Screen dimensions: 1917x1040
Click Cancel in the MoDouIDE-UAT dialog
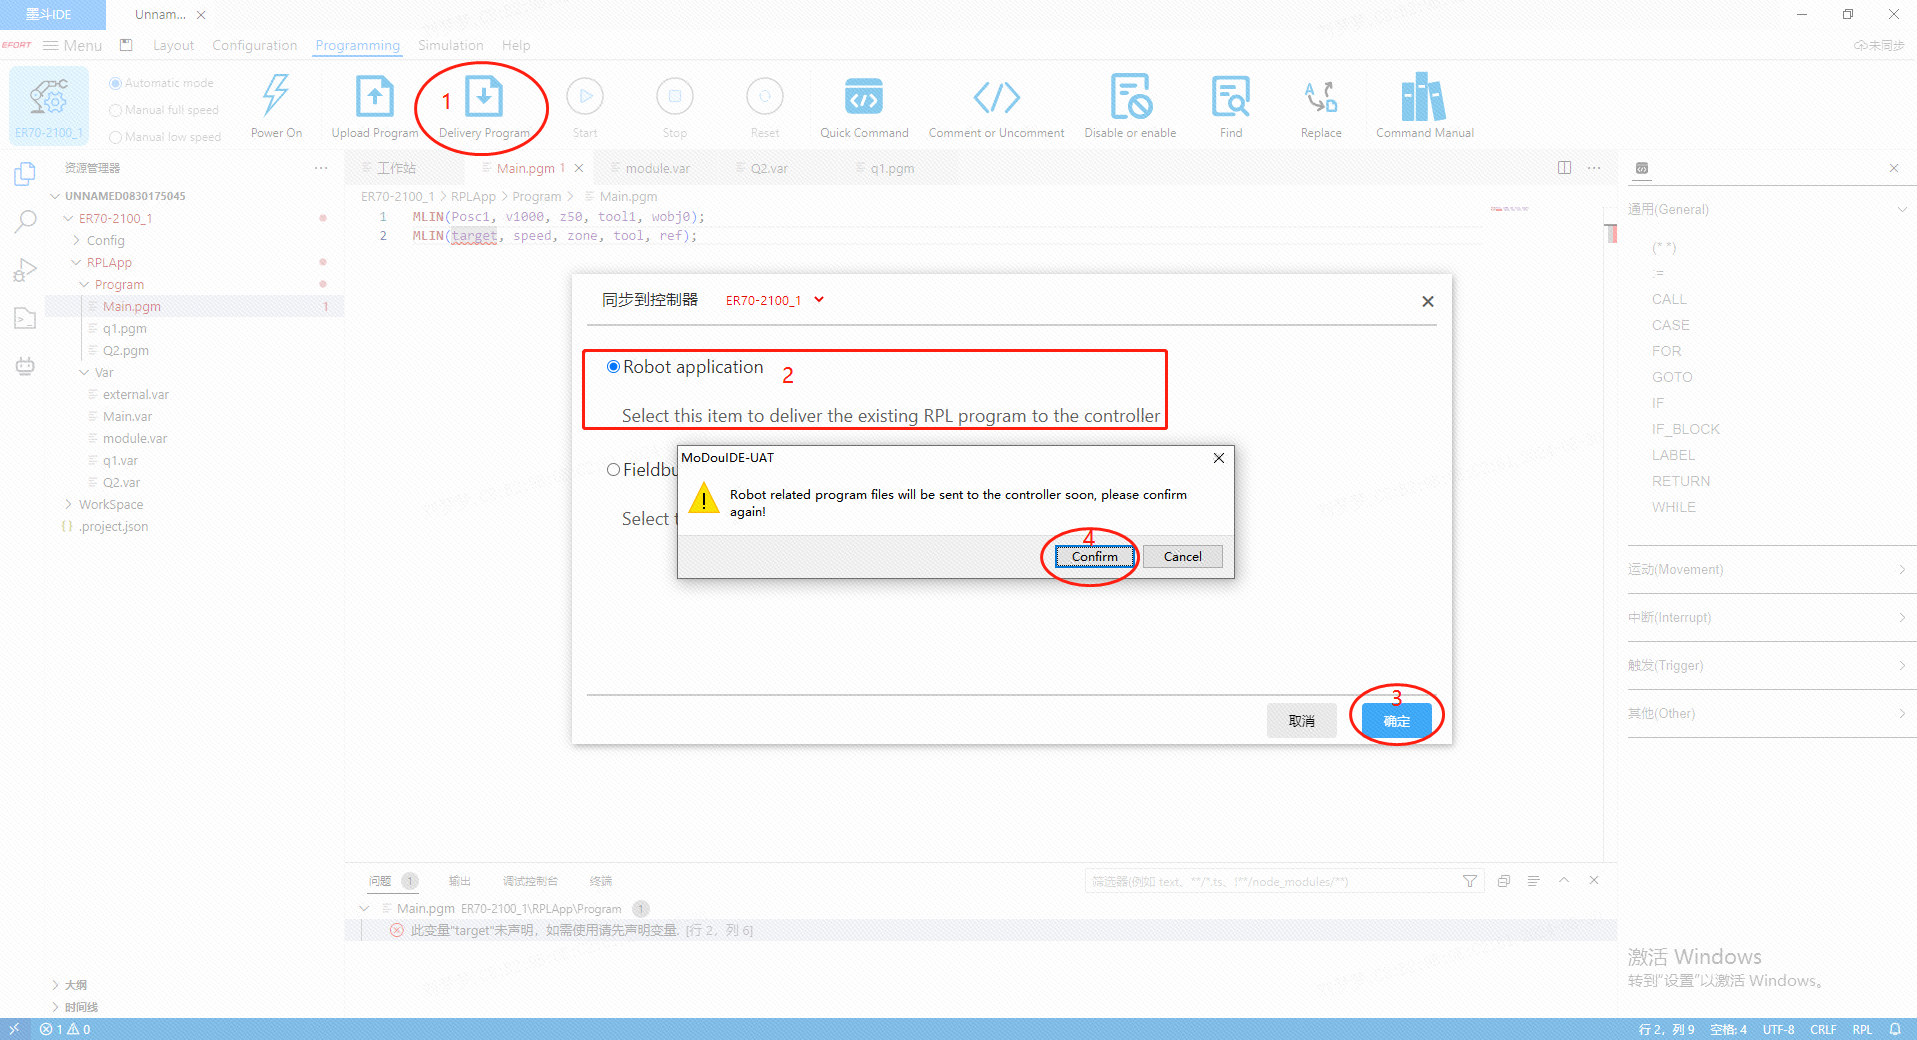[x=1182, y=557]
